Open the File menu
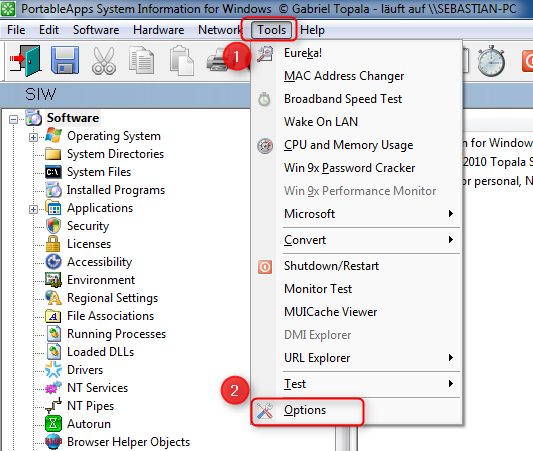This screenshot has height=451, width=533. 16,30
